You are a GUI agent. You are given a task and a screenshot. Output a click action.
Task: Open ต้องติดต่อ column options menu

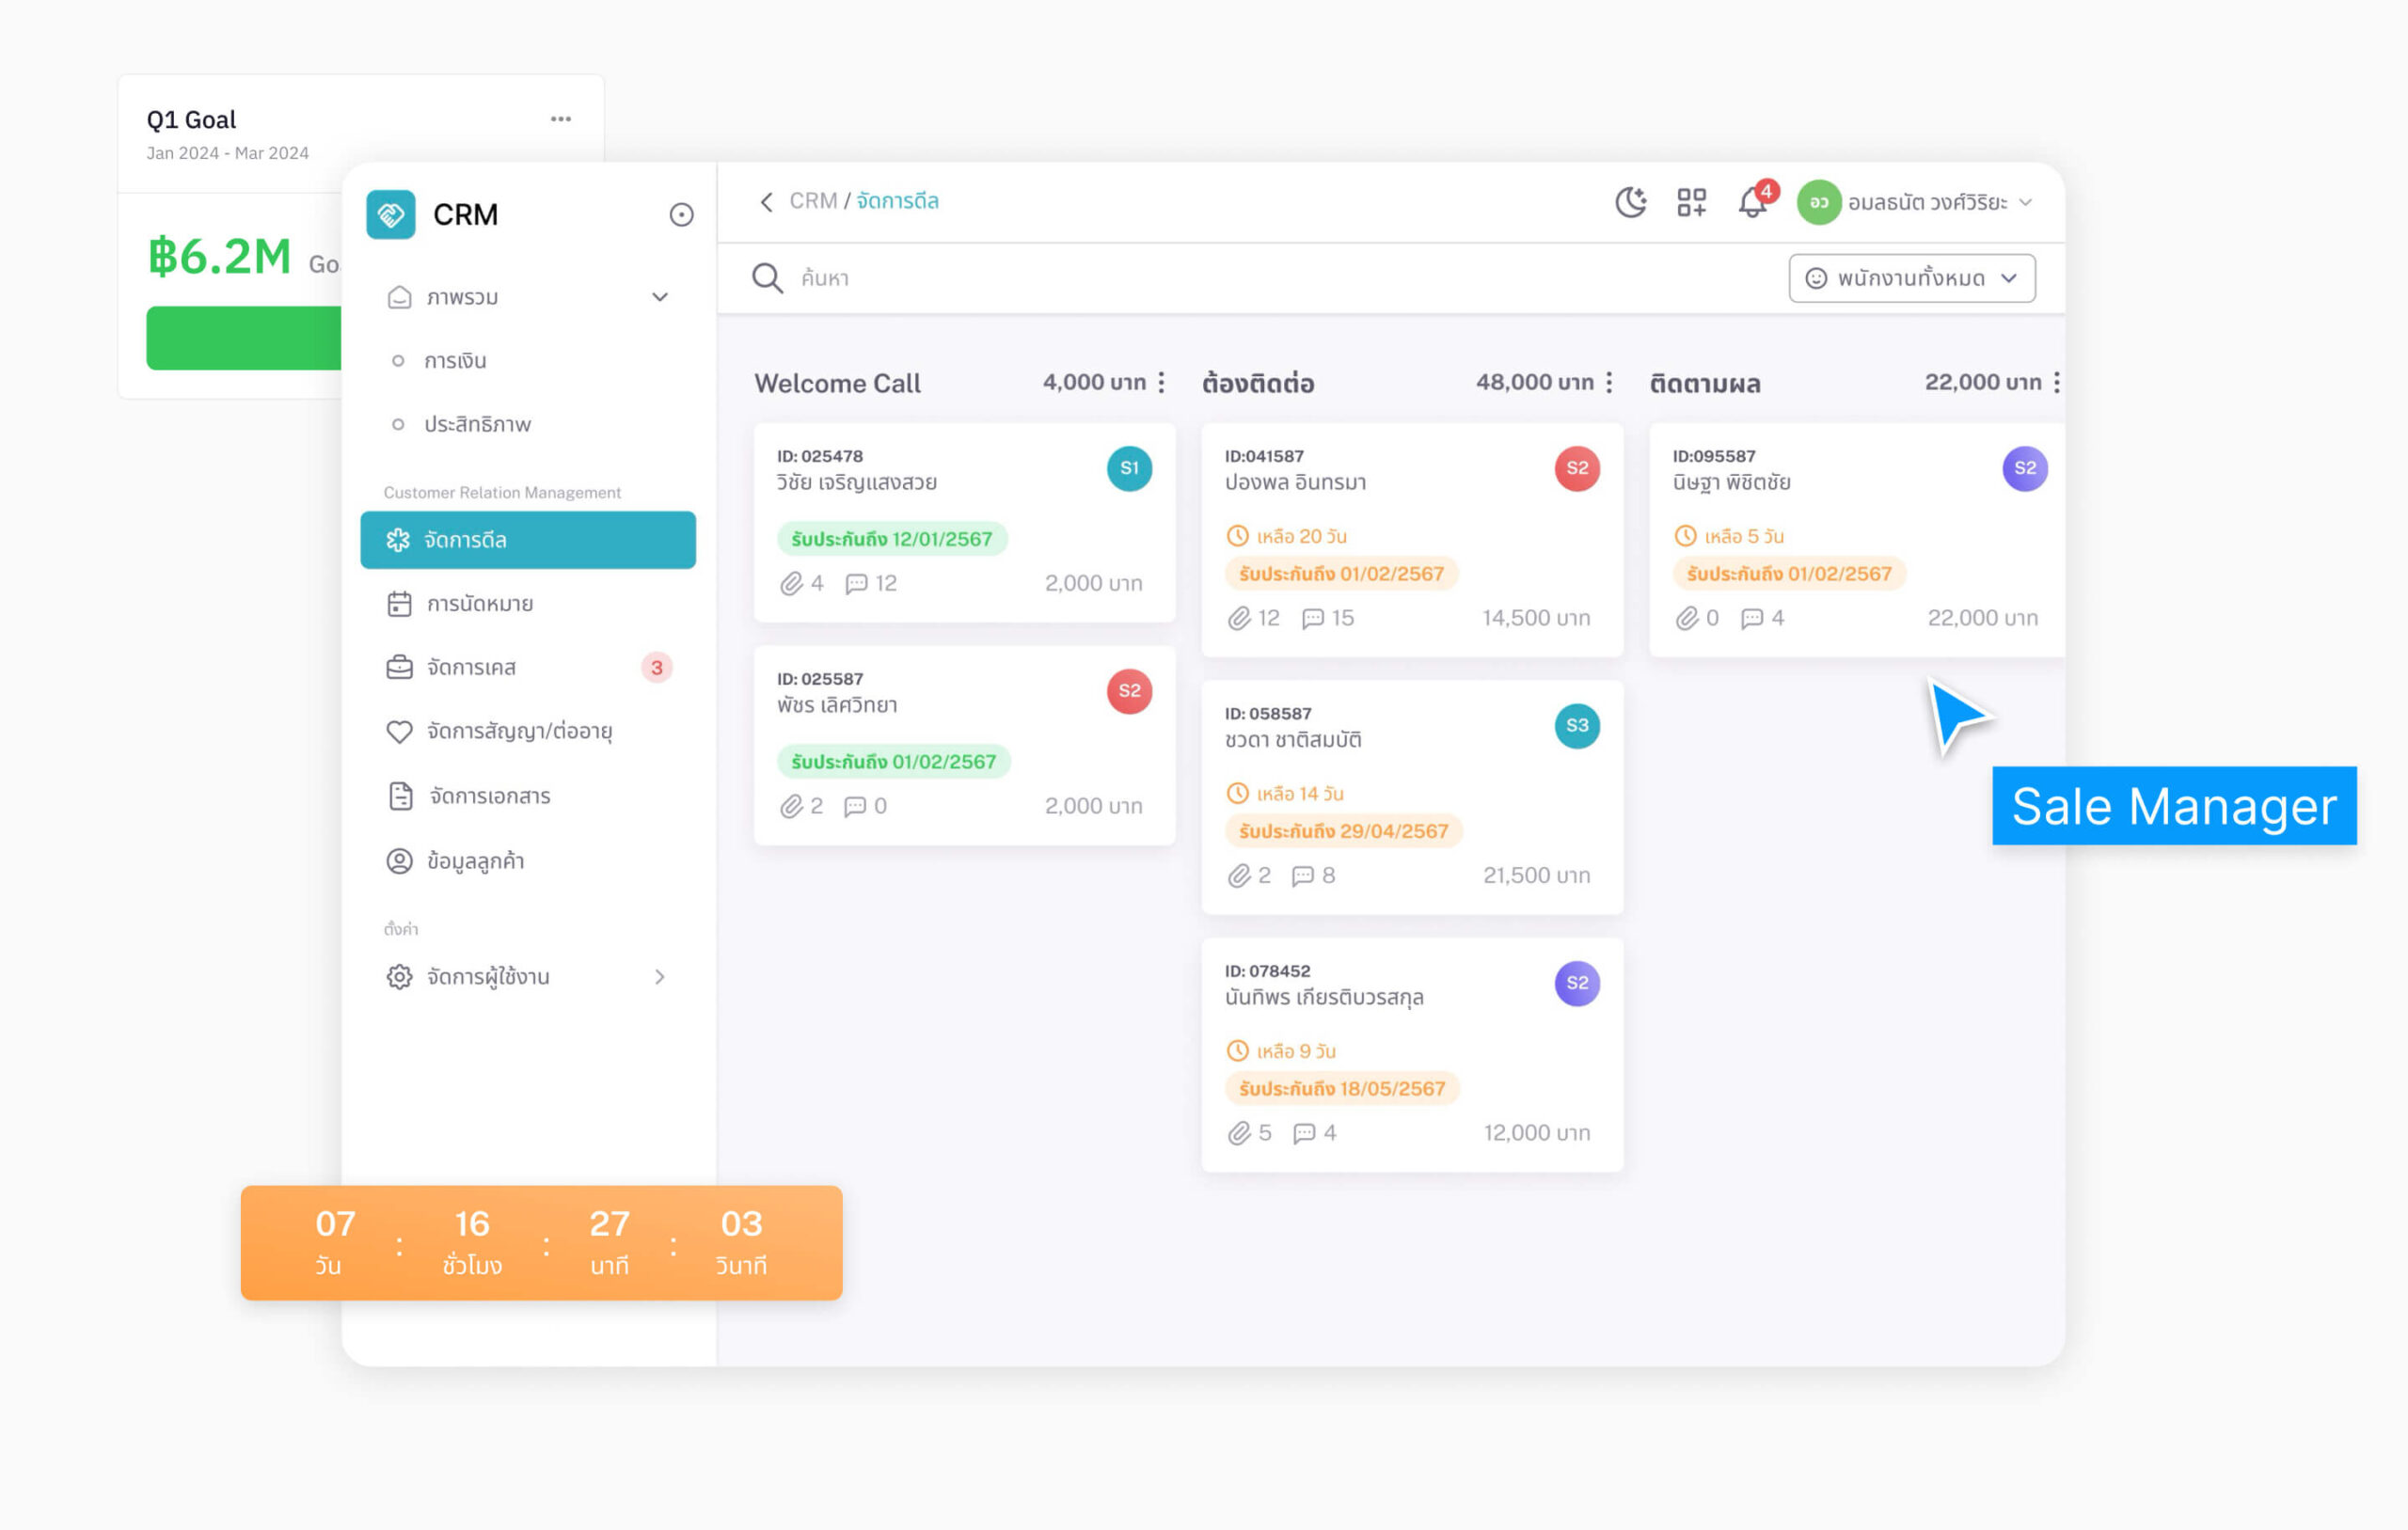1609,382
